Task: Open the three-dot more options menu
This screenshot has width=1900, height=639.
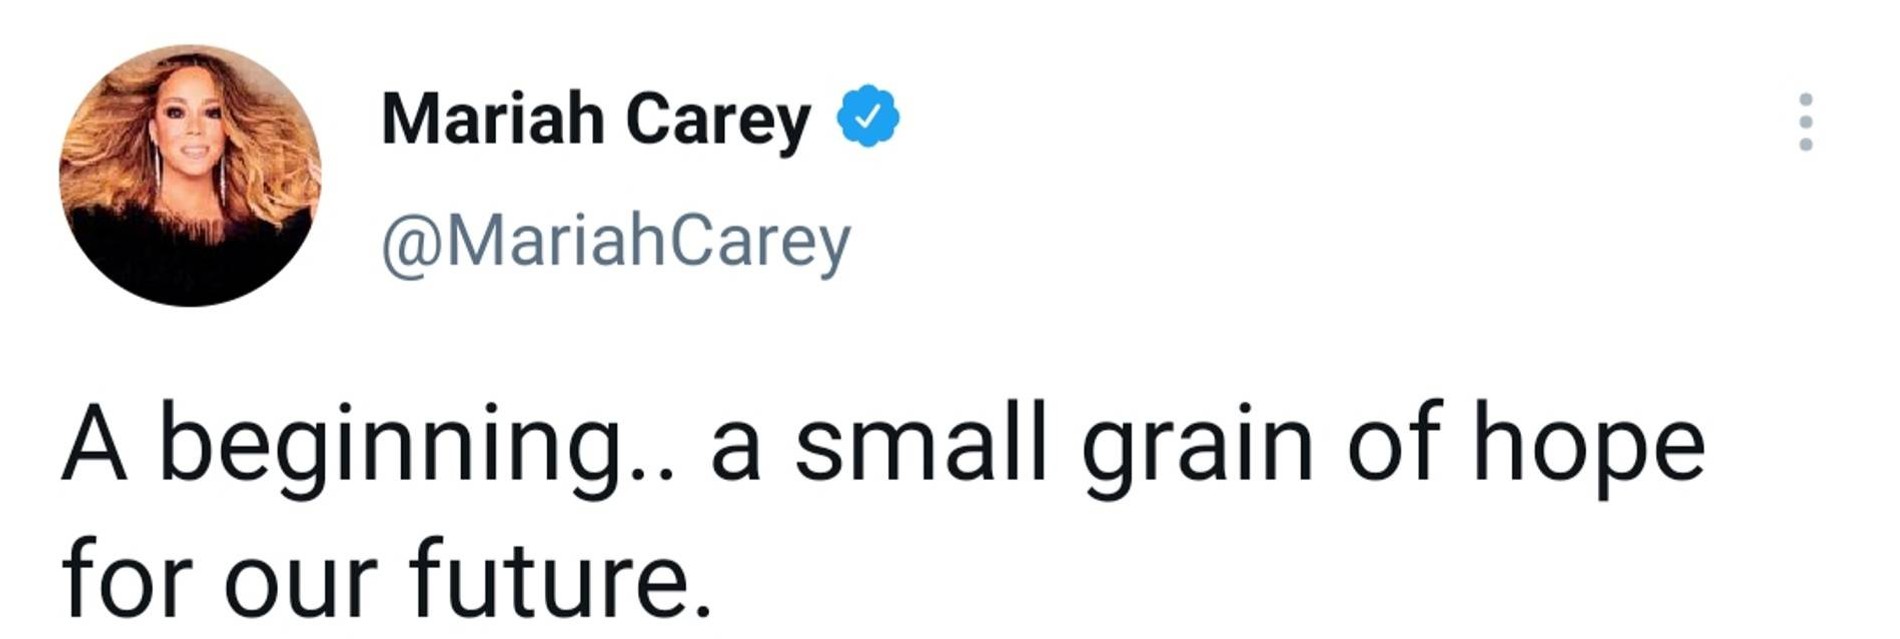Action: pos(1805,122)
